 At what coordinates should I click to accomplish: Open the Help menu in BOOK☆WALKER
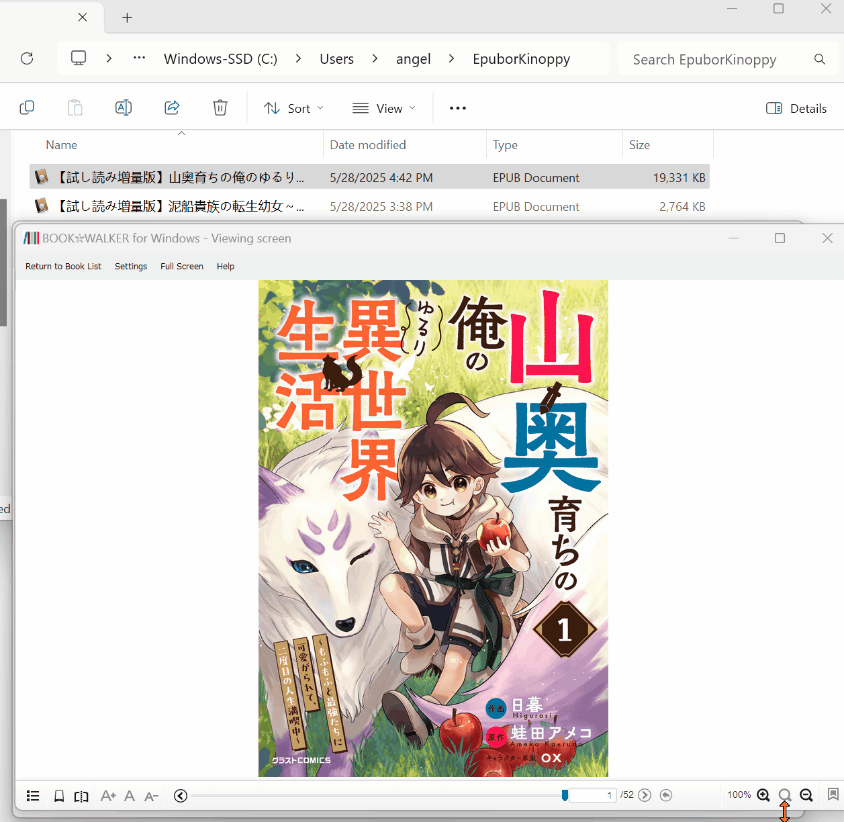[226, 266]
